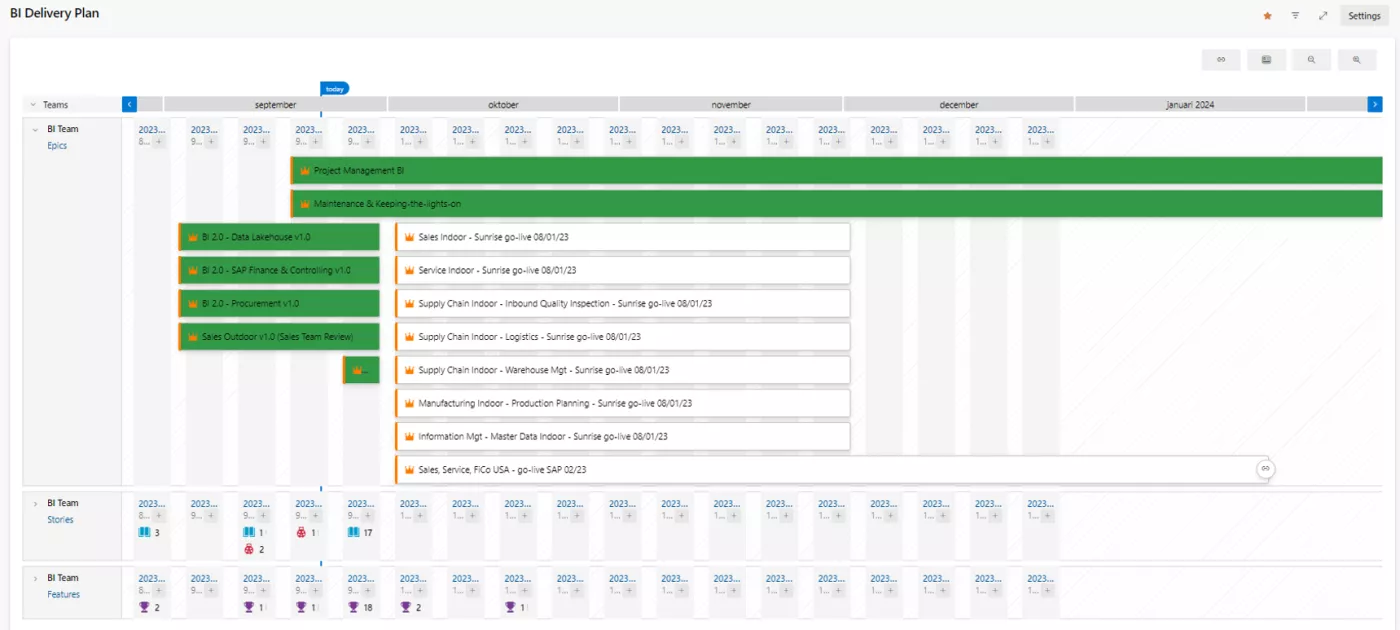Click dependency link icon on Sales, Service, FiCo USA

coord(1265,469)
